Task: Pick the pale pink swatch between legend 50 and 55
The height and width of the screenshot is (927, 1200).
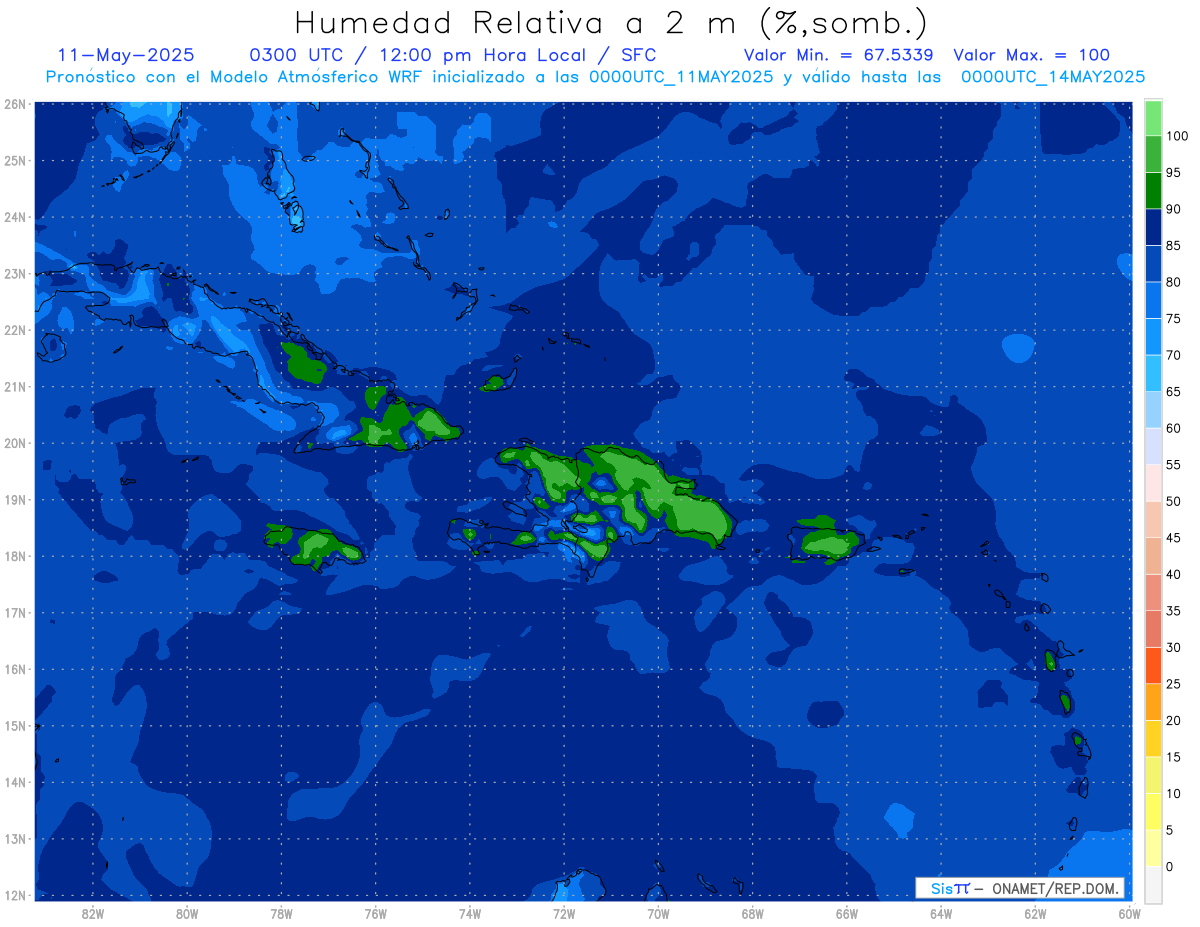Action: [1153, 483]
